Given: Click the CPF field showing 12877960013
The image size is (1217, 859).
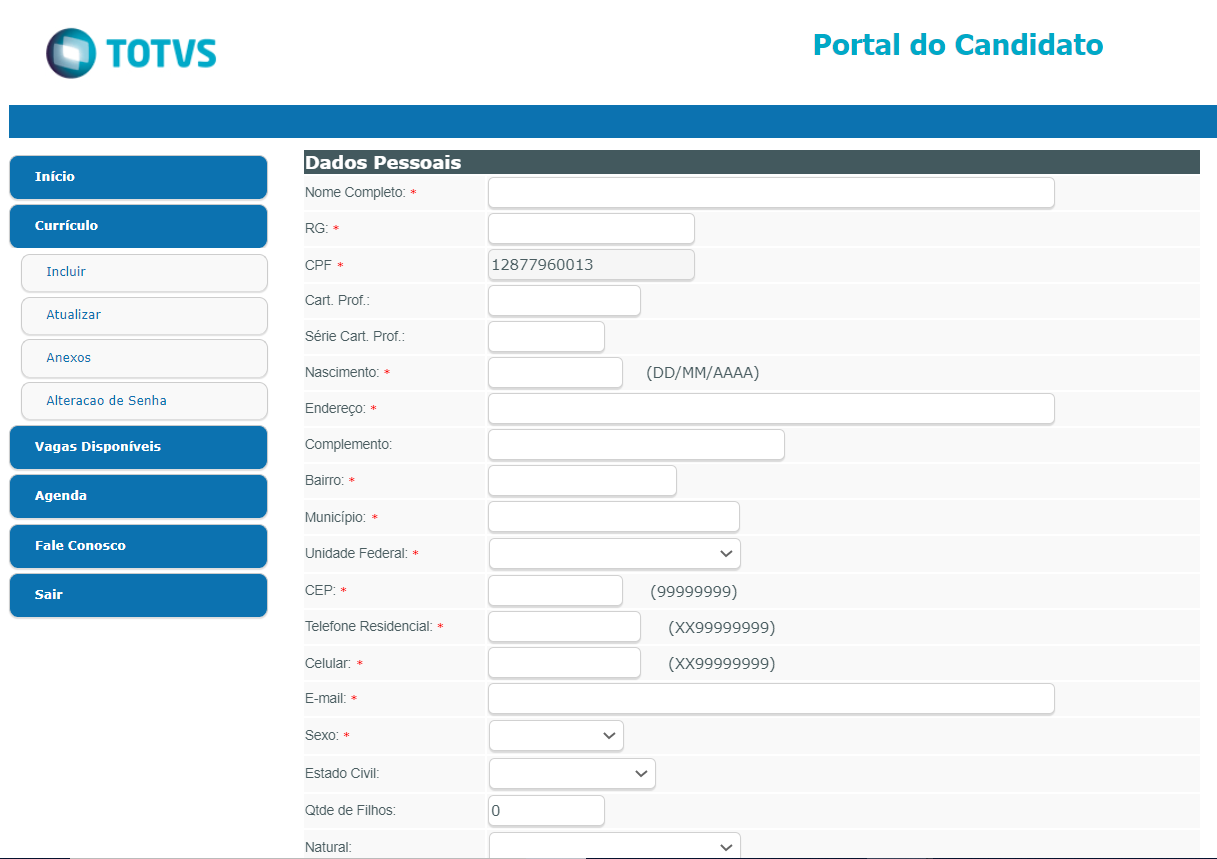Looking at the screenshot, I should point(591,265).
